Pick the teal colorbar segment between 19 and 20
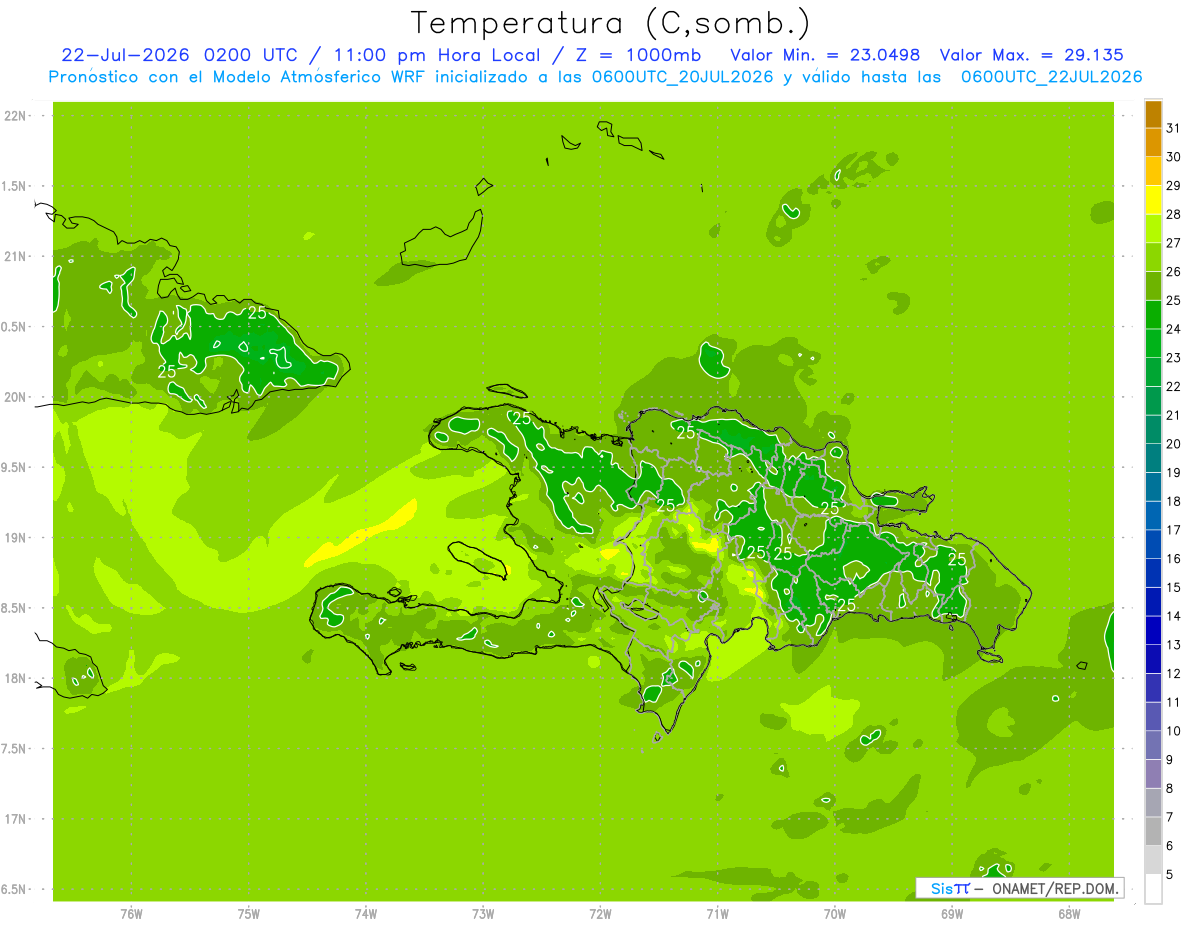 click(x=1154, y=458)
